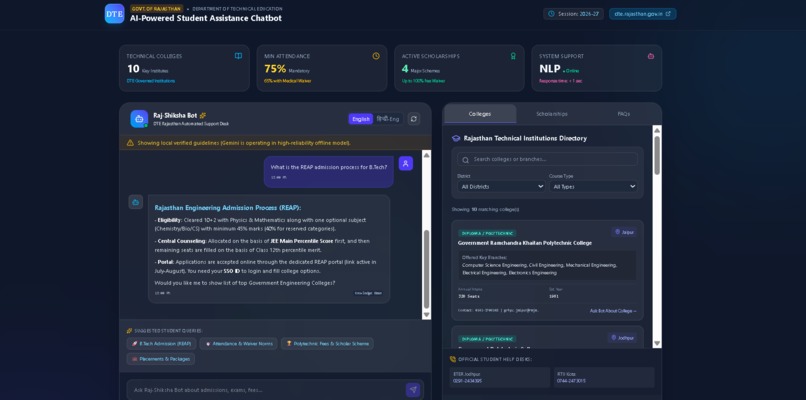Select Polytechnic Fees & Scholar Scheme query
The height and width of the screenshot is (400, 806).
[327, 343]
